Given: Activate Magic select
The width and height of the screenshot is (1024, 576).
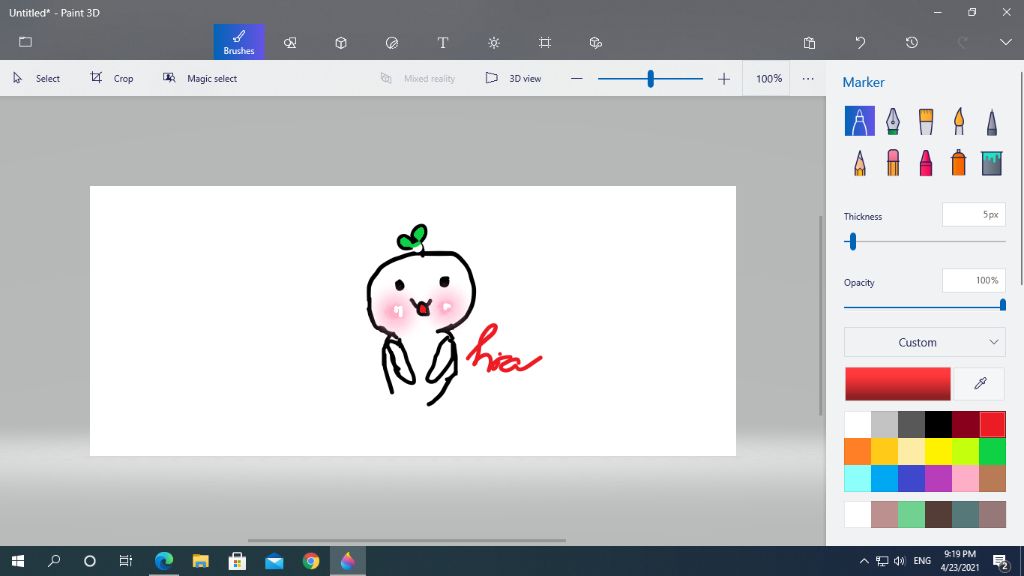Looking at the screenshot, I should pos(200,78).
